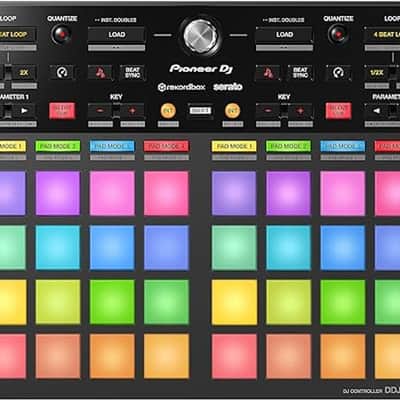Viewport: 400px width, 400px height.
Task: Hit left deck magenta-pink pad, top row third column
Action: 112,193
